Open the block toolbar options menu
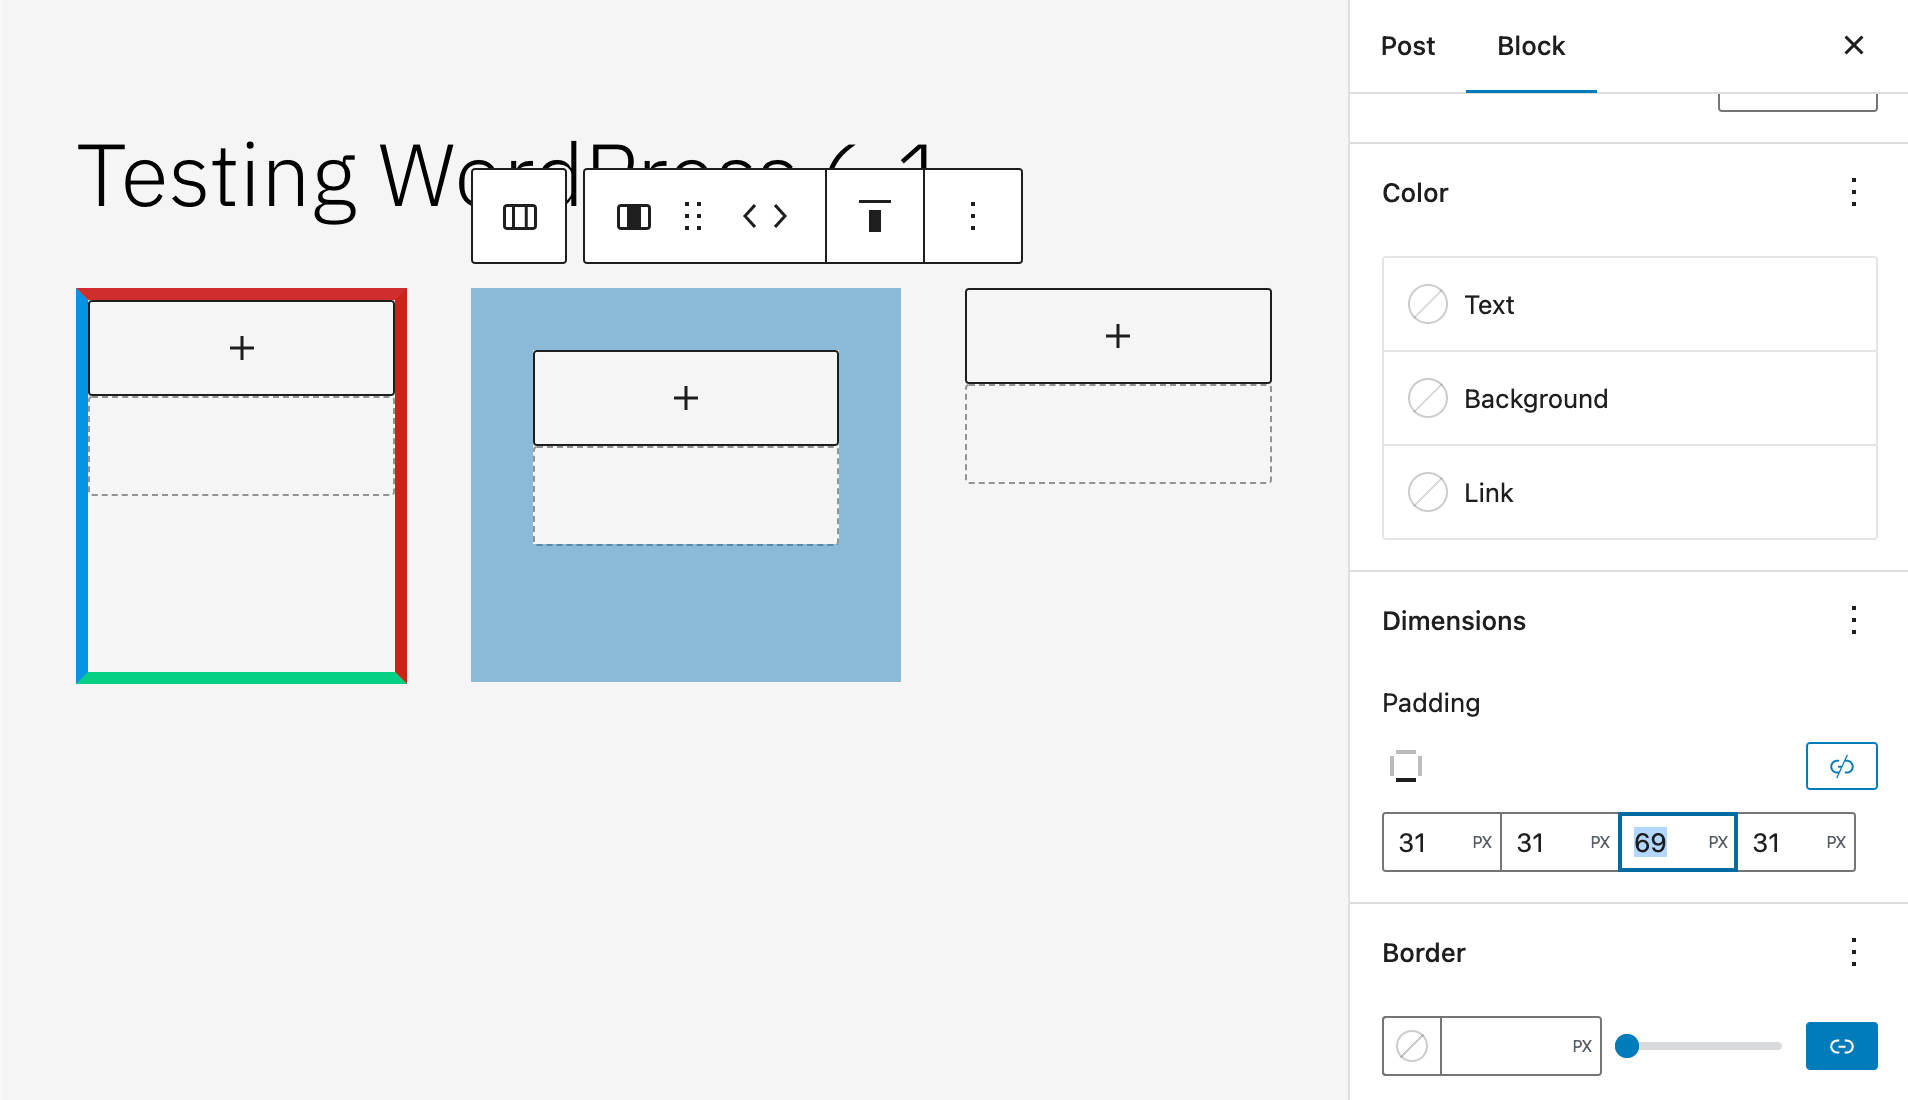 tap(973, 216)
